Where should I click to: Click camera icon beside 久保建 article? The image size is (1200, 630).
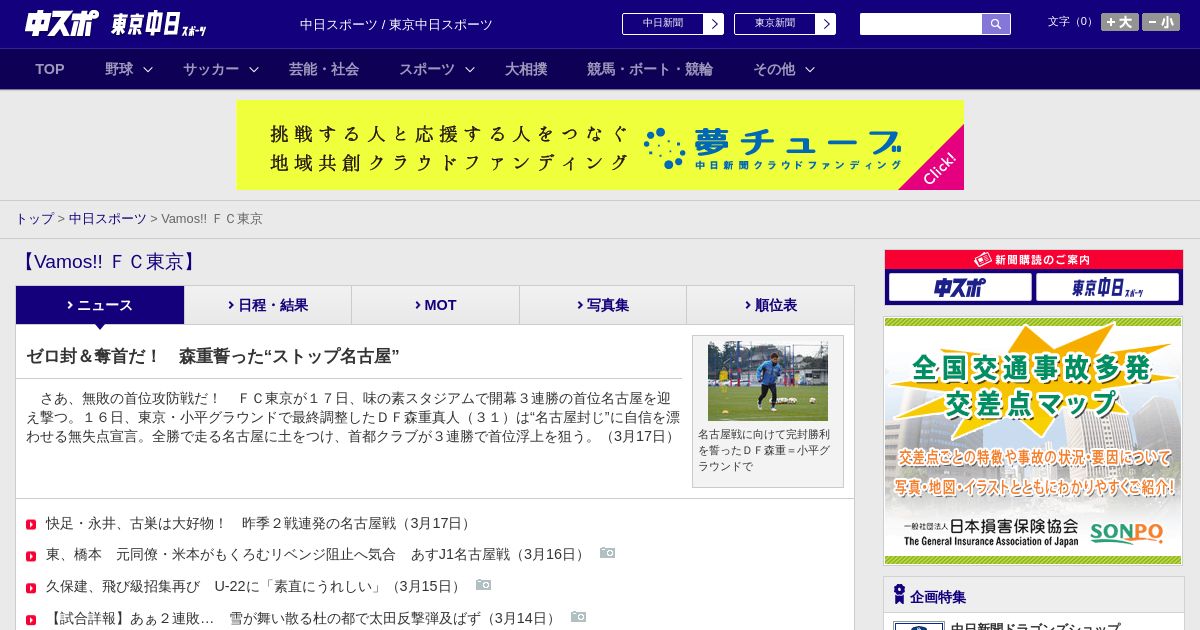click(483, 585)
